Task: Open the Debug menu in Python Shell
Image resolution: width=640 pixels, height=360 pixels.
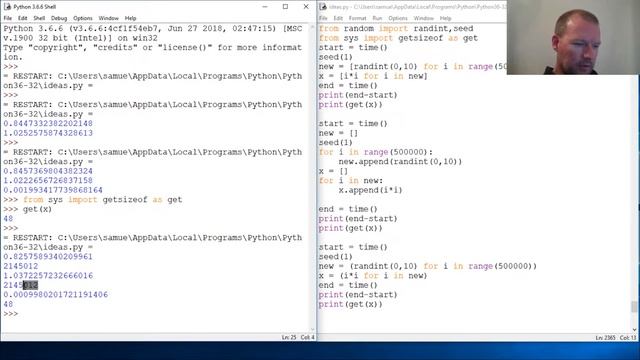Action: [x=59, y=18]
